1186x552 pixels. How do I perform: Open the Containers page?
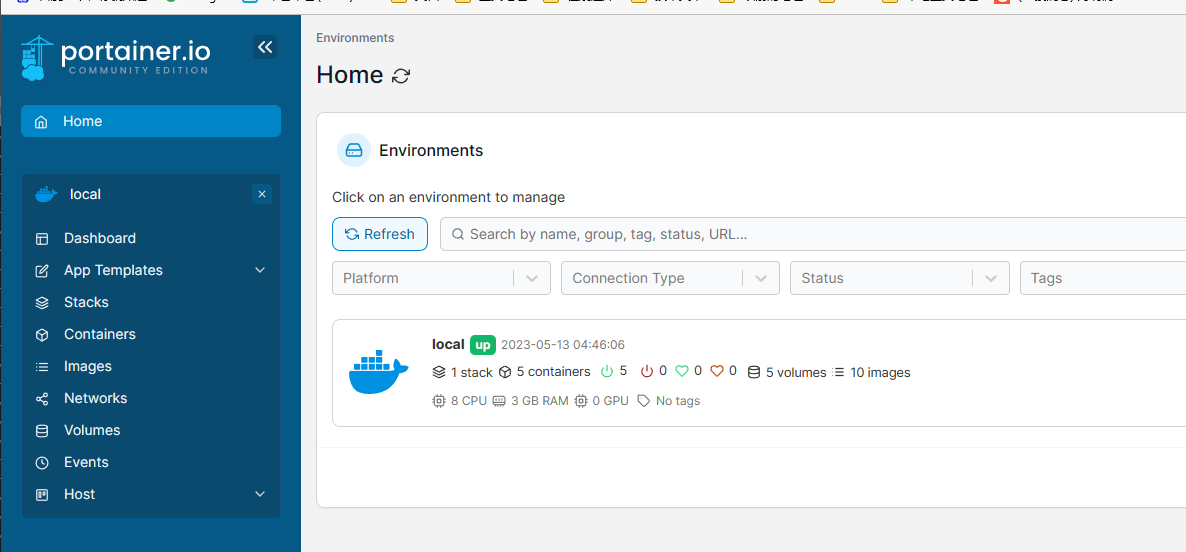point(99,334)
